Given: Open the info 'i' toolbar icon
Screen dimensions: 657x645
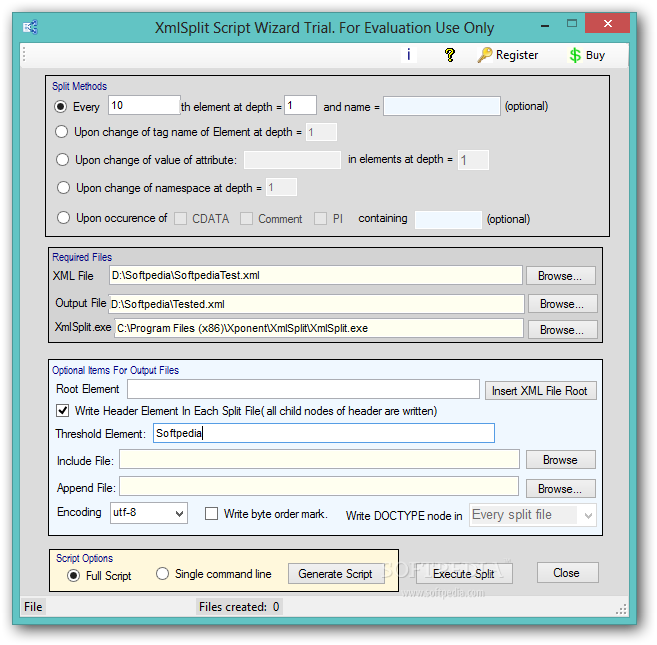Looking at the screenshot, I should click(x=409, y=54).
